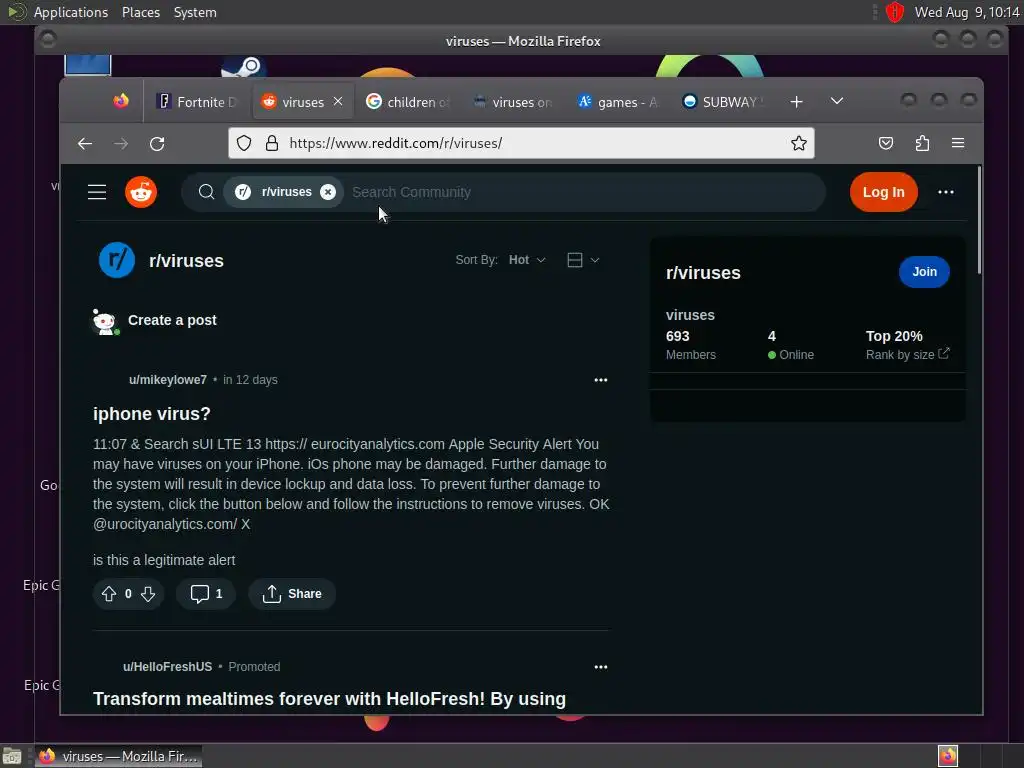Click the Log In button

(x=884, y=192)
